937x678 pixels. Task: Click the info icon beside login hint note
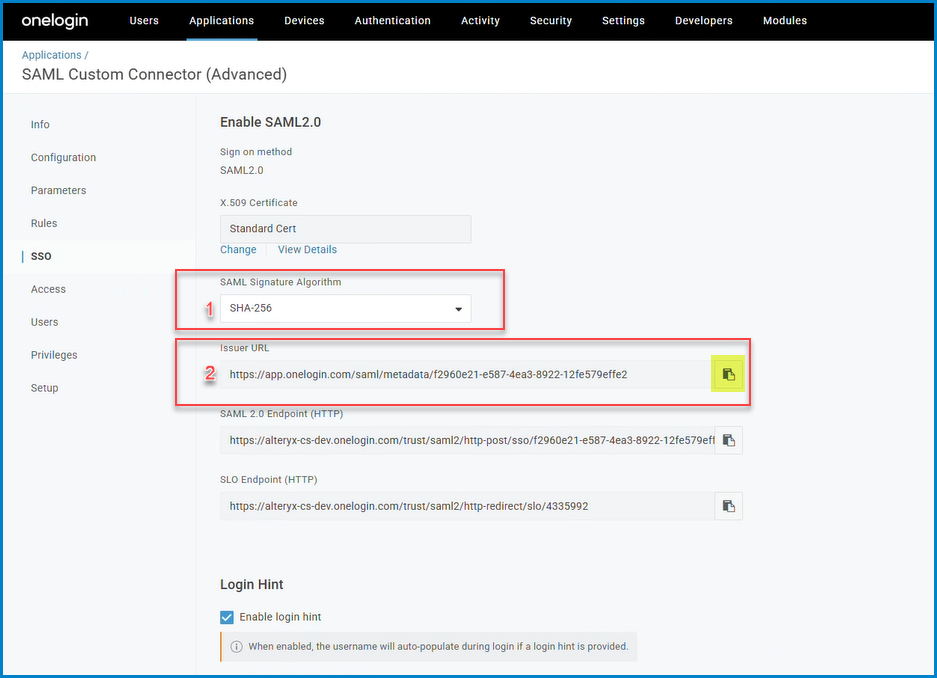237,646
